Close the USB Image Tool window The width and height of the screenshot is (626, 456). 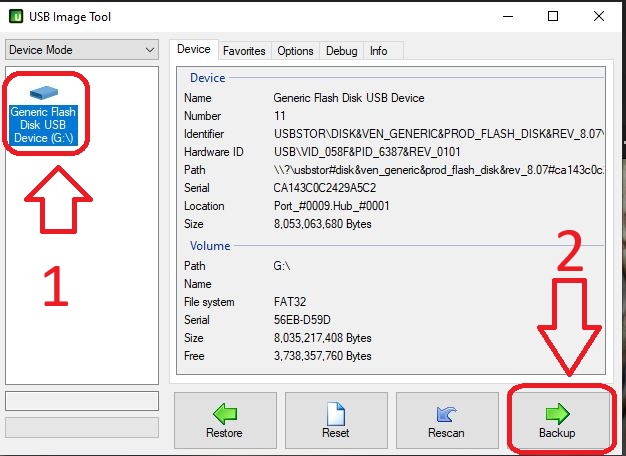coord(598,16)
